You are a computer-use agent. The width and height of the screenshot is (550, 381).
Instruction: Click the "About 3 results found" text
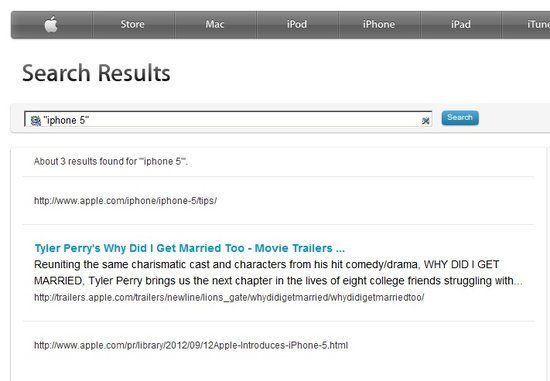coord(111,161)
